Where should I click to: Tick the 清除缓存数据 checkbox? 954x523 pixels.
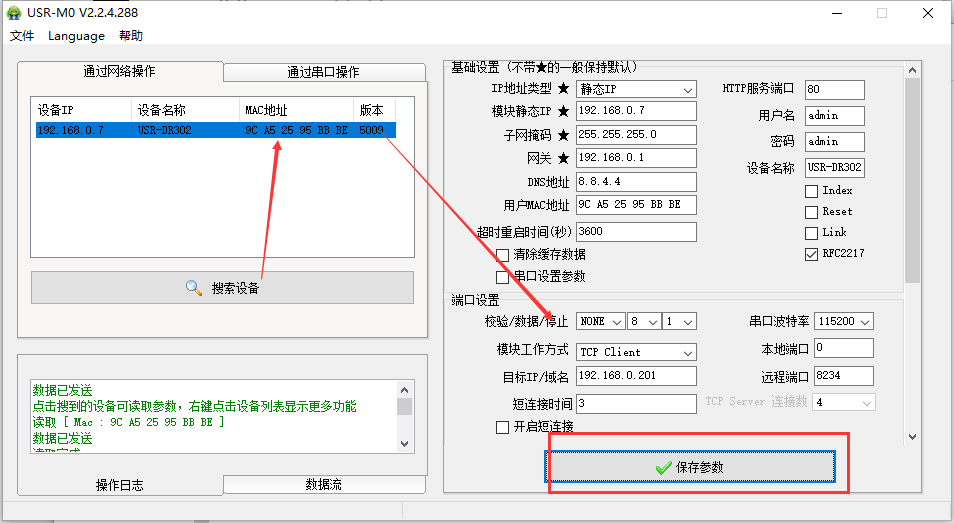503,255
